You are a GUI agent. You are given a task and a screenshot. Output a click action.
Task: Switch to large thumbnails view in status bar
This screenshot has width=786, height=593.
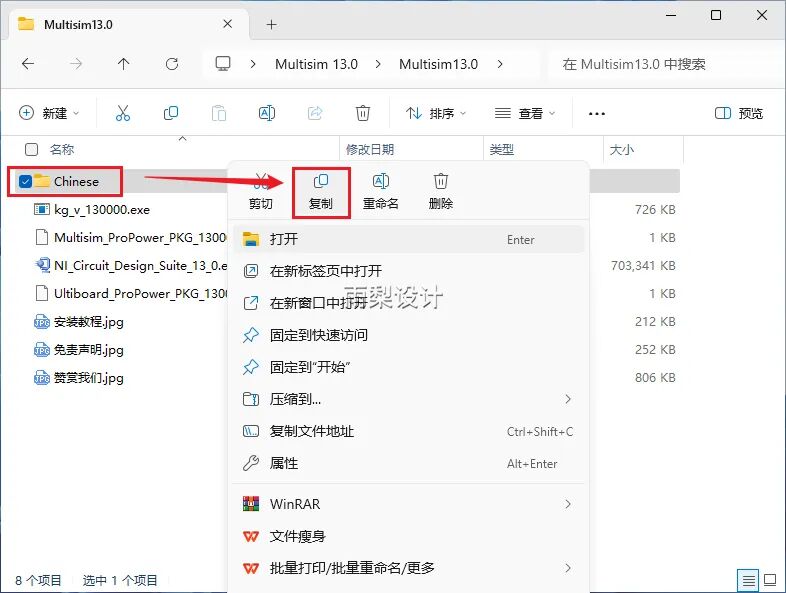pos(770,580)
